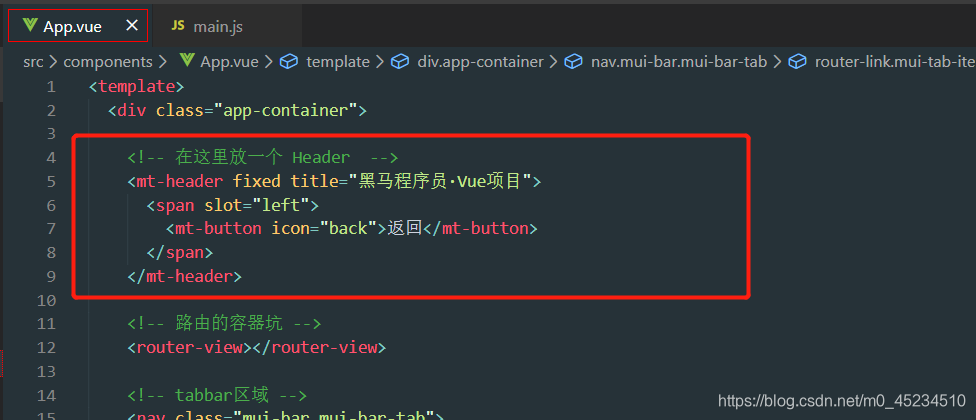
Task: Click the opening <router-view> tag
Action: tap(189, 347)
